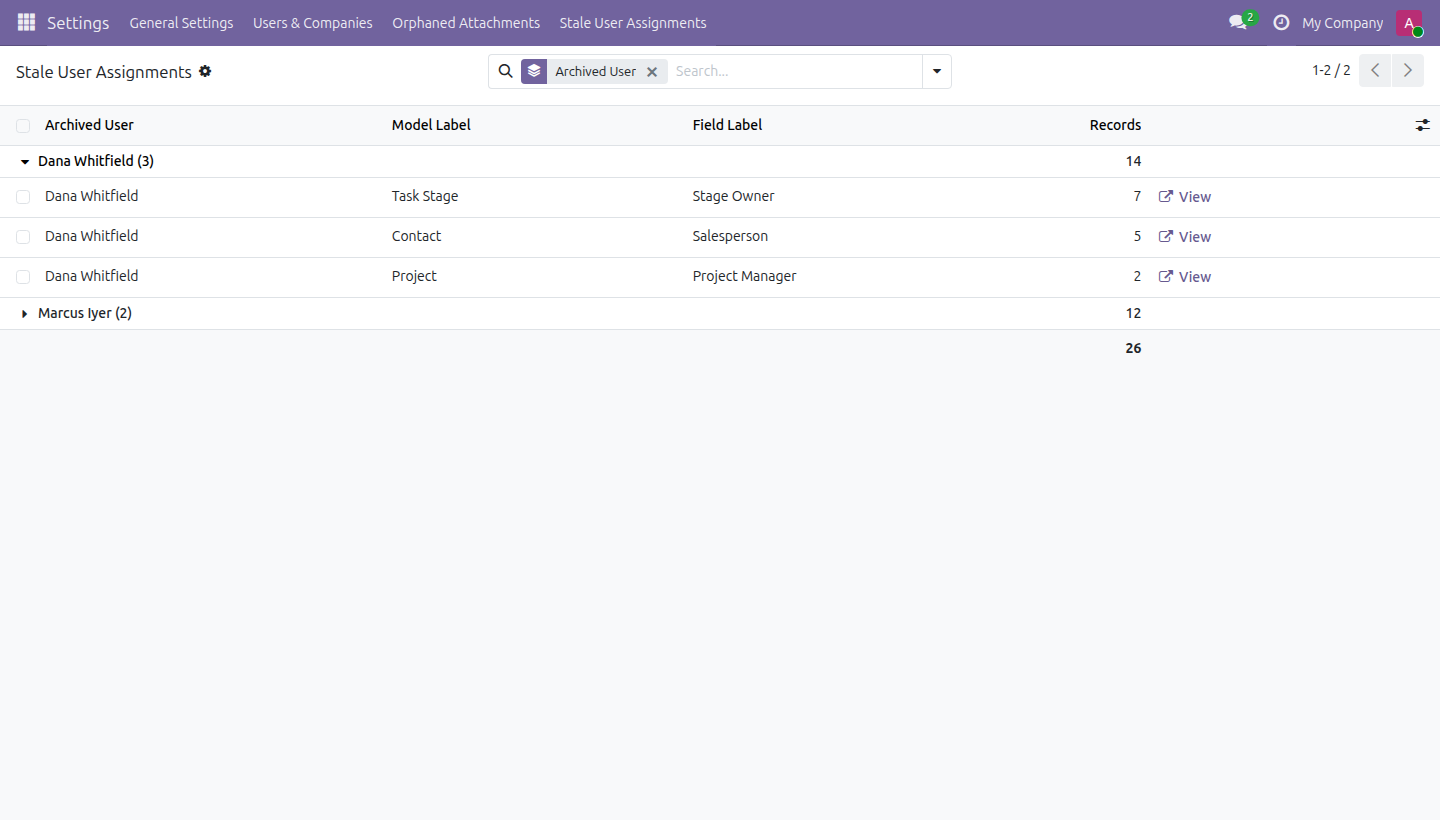The width and height of the screenshot is (1440, 820).
Task: Remove the Archived User group facet
Action: [652, 72]
